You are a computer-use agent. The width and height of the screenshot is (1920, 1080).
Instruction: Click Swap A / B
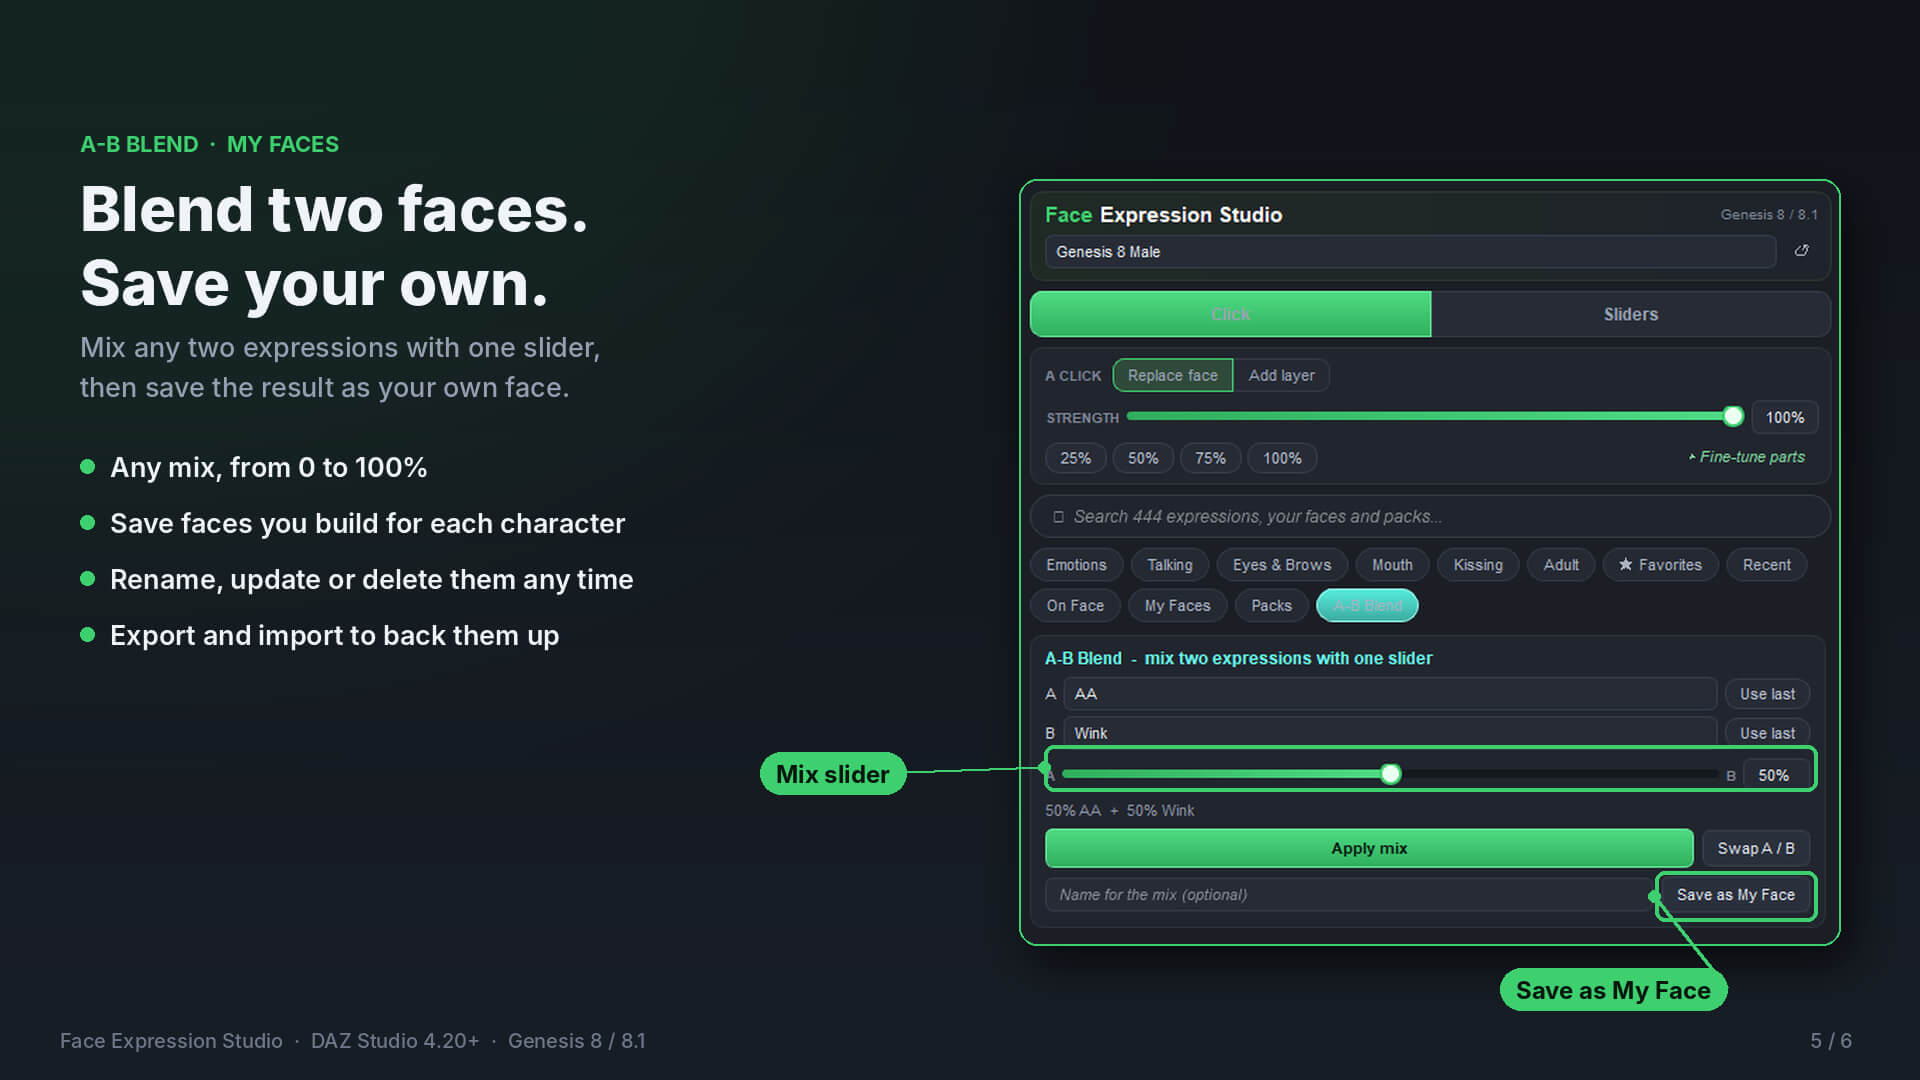1756,848
